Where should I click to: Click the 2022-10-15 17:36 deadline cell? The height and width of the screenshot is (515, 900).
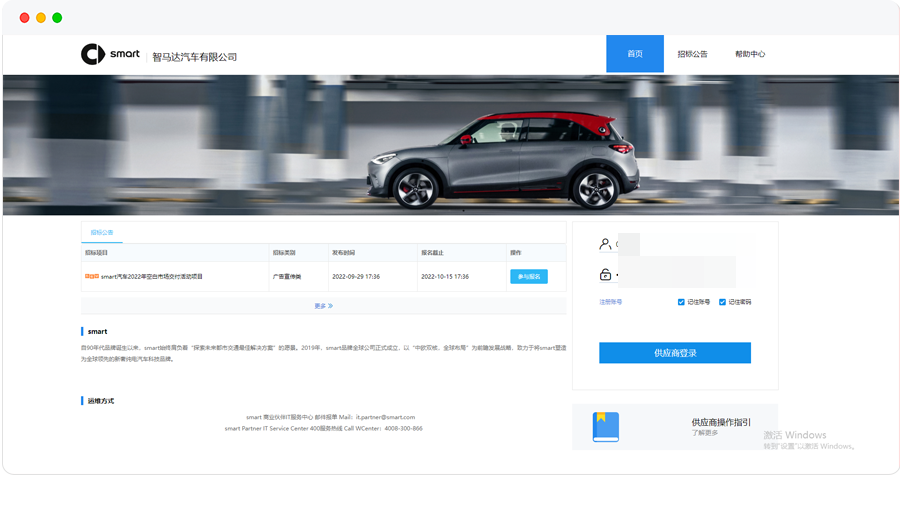445,277
